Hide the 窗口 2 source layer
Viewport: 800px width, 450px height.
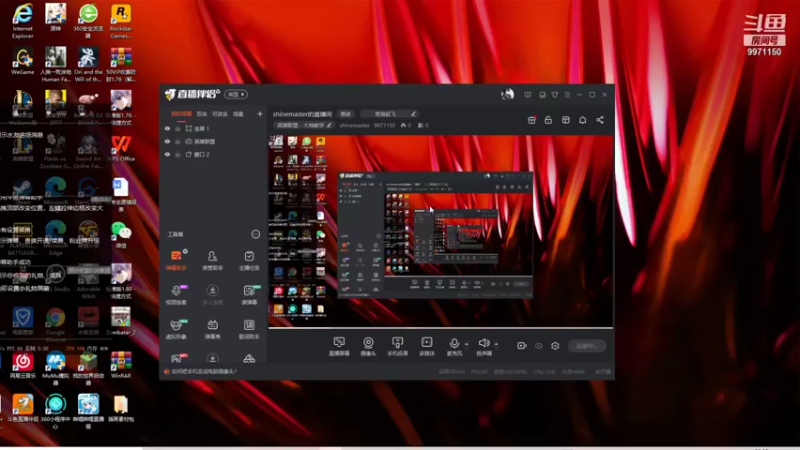point(167,154)
